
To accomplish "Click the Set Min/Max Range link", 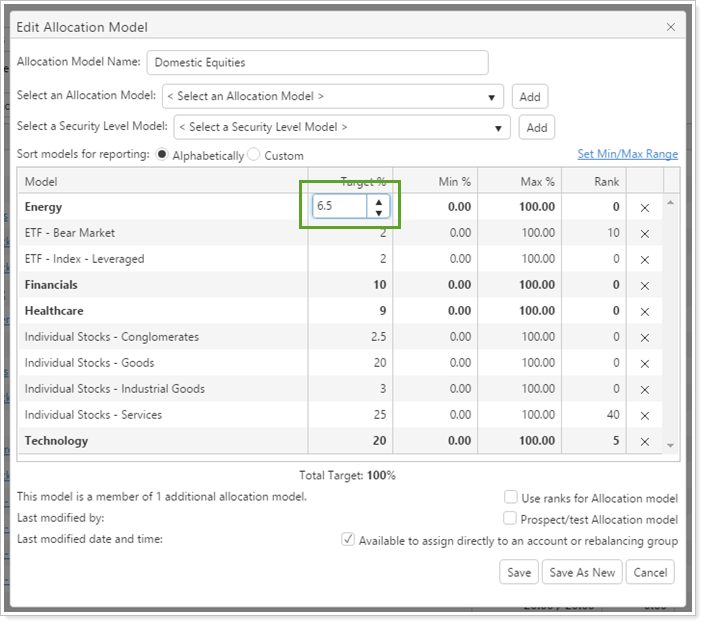I will tap(627, 154).
